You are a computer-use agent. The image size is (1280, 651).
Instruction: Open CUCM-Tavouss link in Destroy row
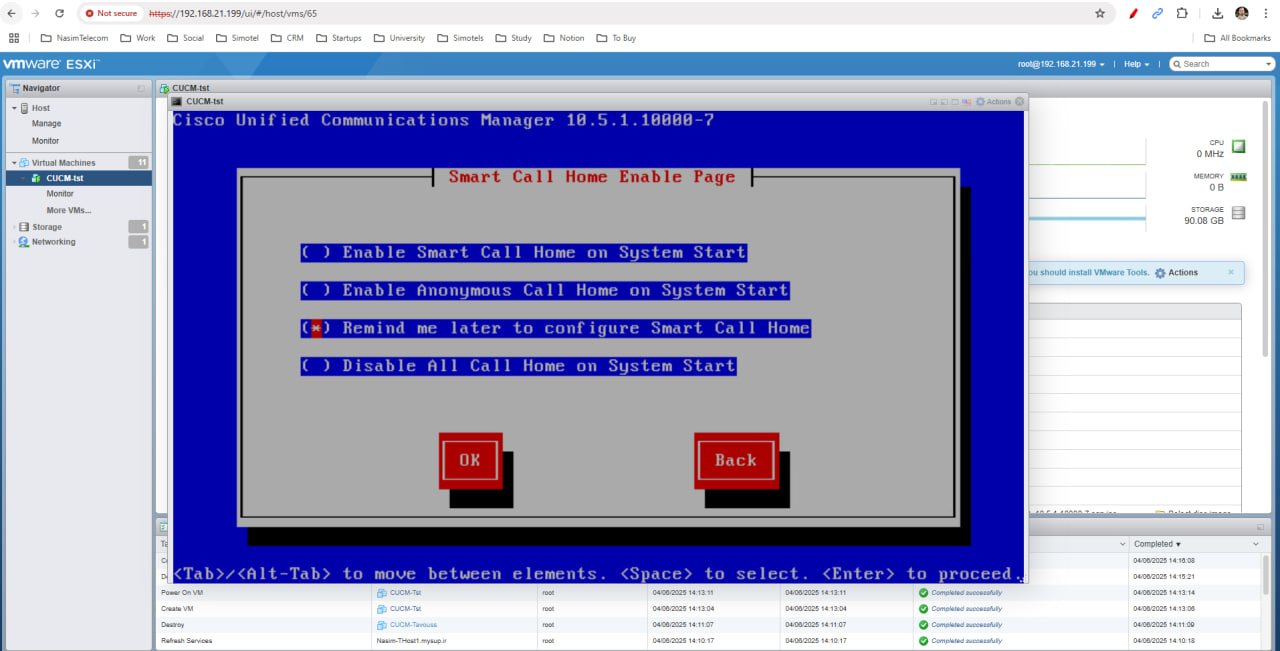(413, 624)
